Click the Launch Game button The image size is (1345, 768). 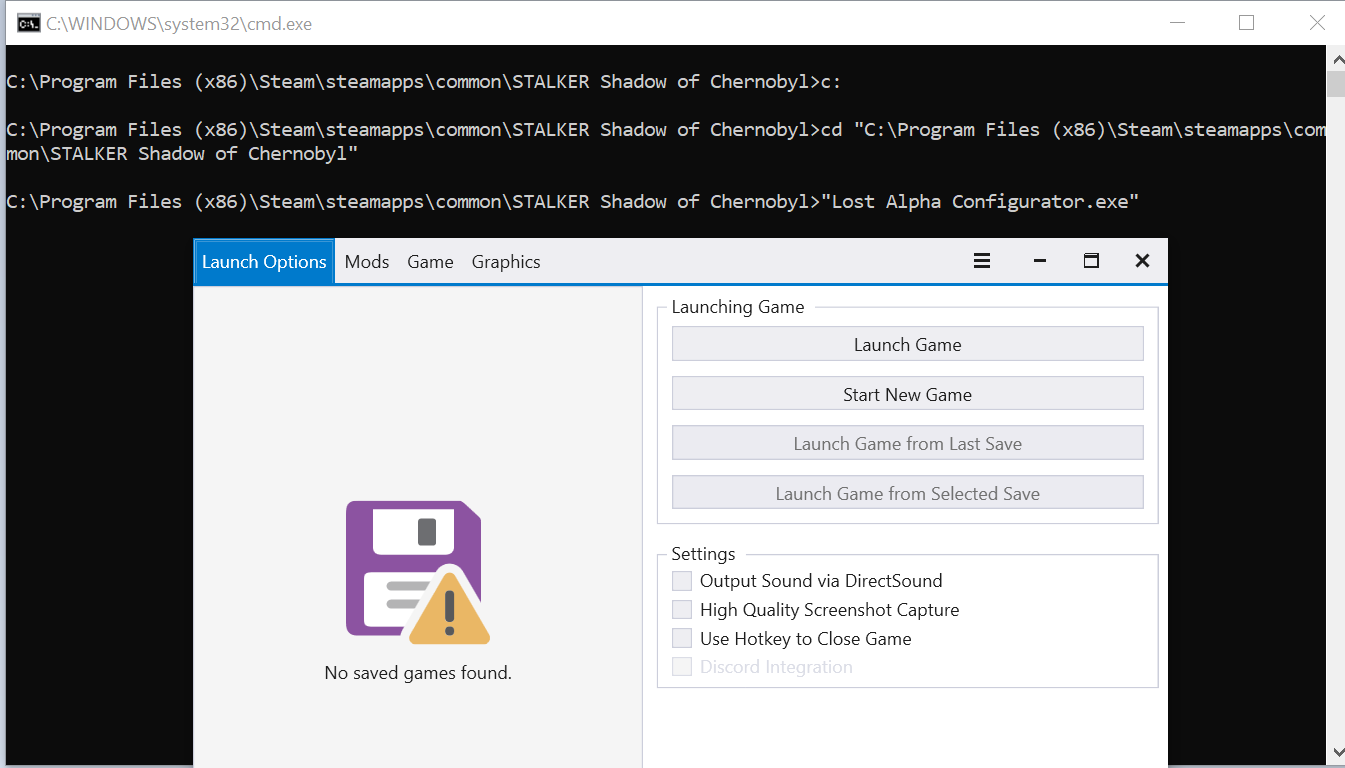click(908, 344)
